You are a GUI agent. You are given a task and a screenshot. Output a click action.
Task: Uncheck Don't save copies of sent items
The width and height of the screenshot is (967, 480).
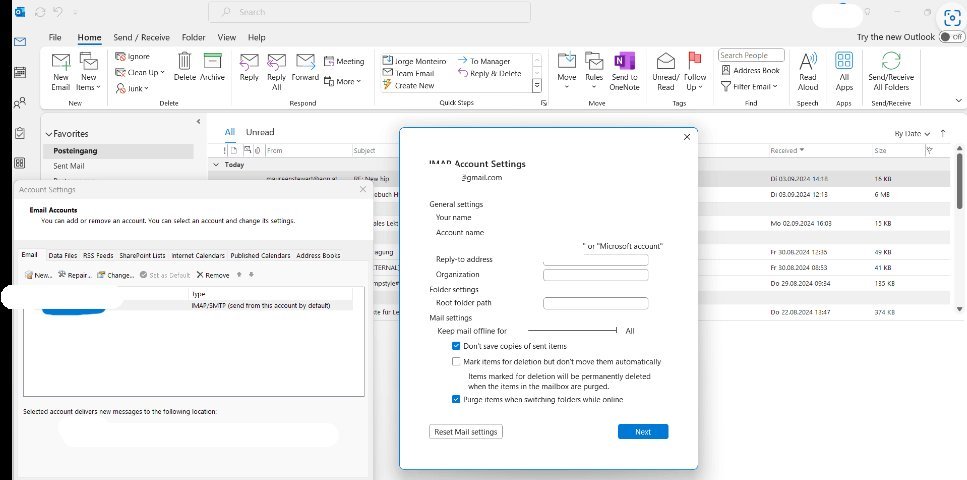point(456,346)
